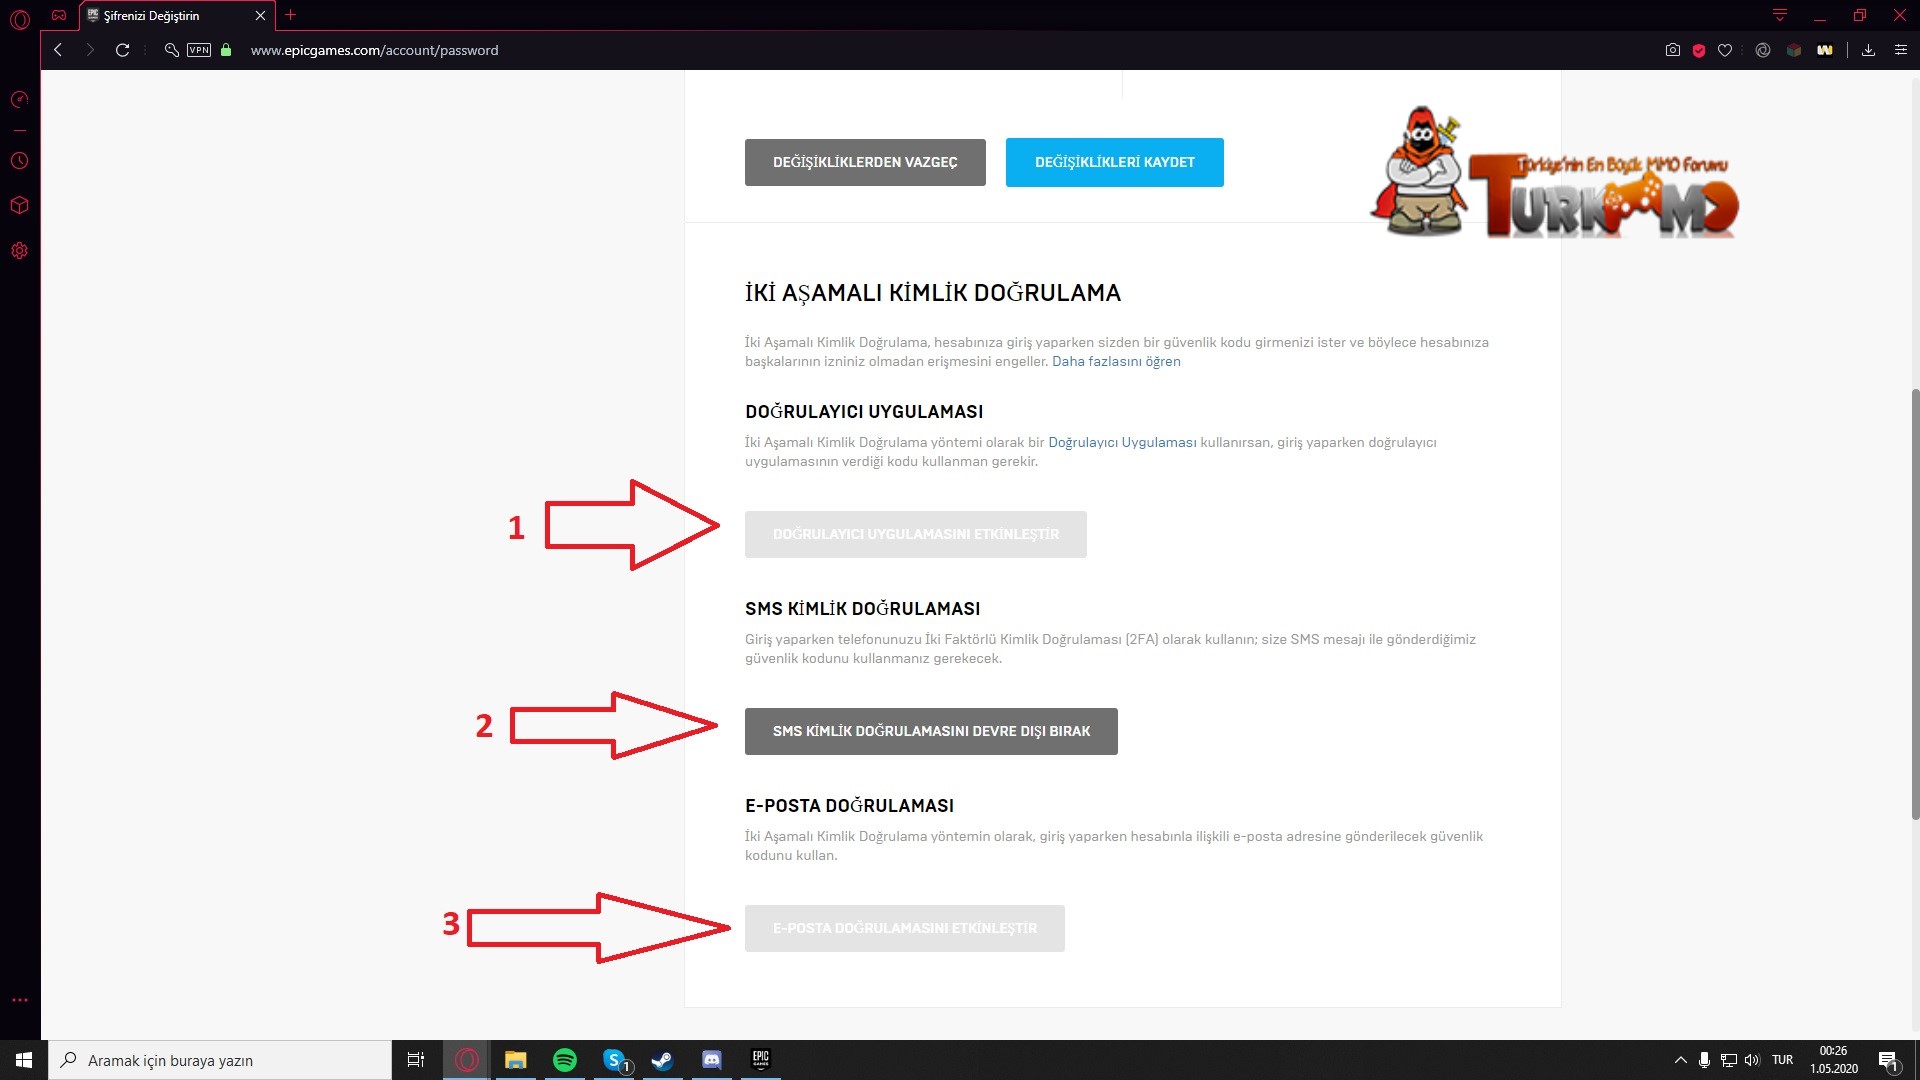Image resolution: width=1920 pixels, height=1080 pixels.
Task: Open the ad blocker shield icon
Action: click(x=1698, y=50)
